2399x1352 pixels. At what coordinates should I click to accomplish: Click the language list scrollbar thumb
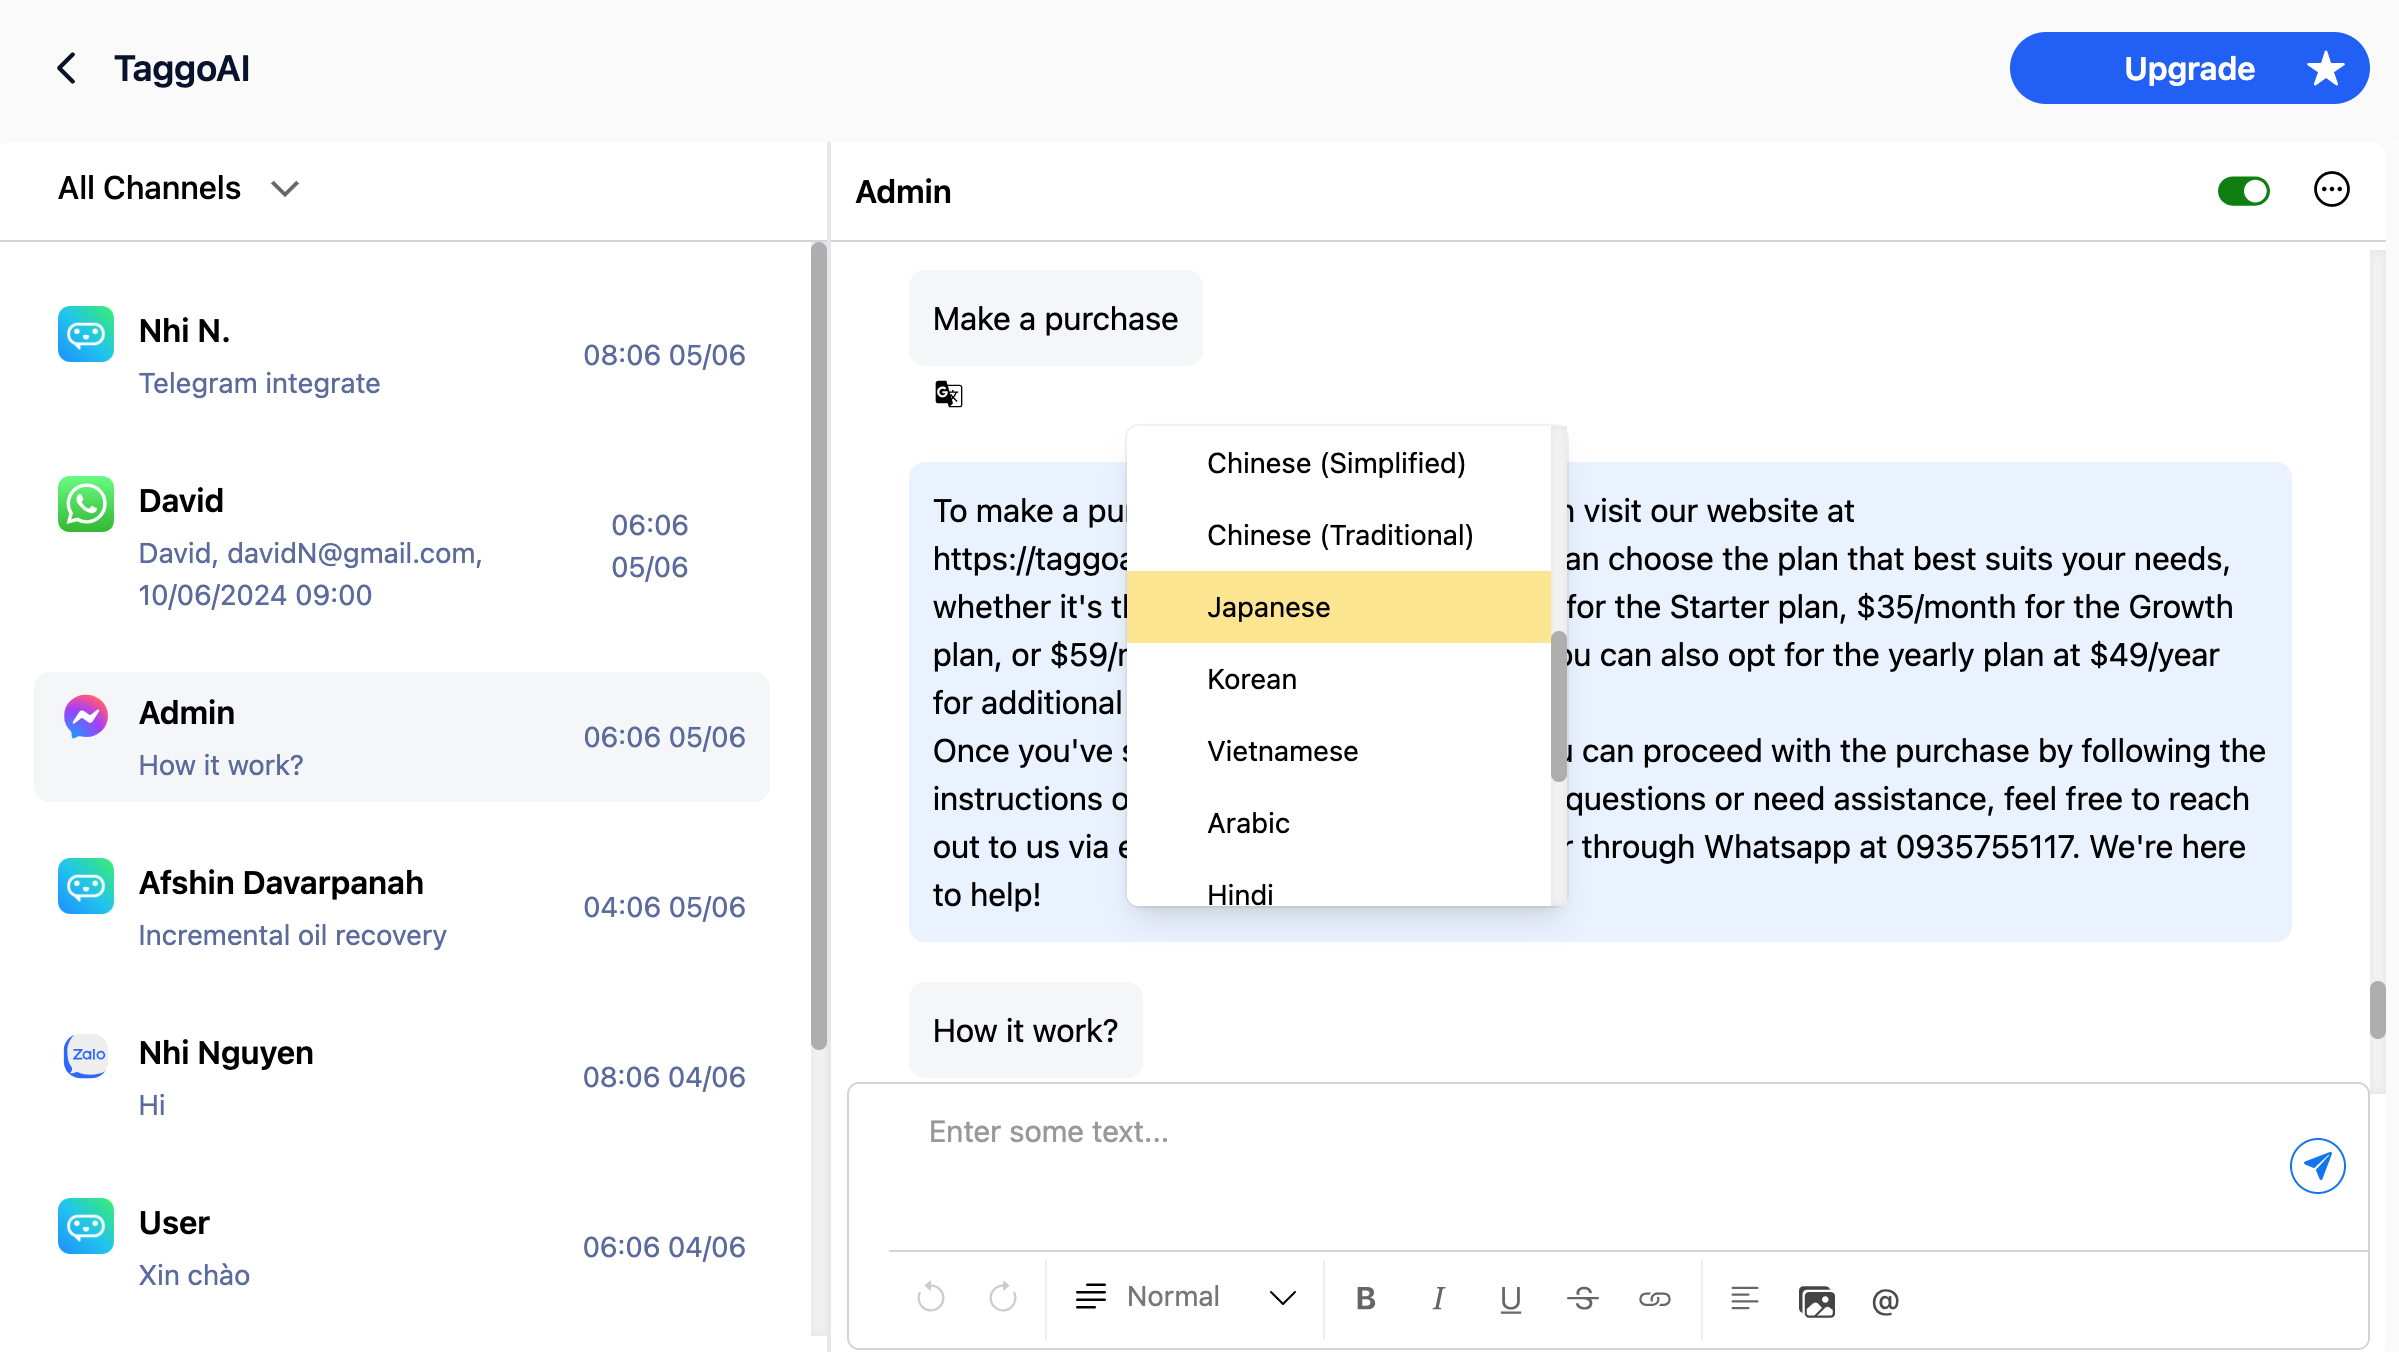pyautogui.click(x=1559, y=706)
